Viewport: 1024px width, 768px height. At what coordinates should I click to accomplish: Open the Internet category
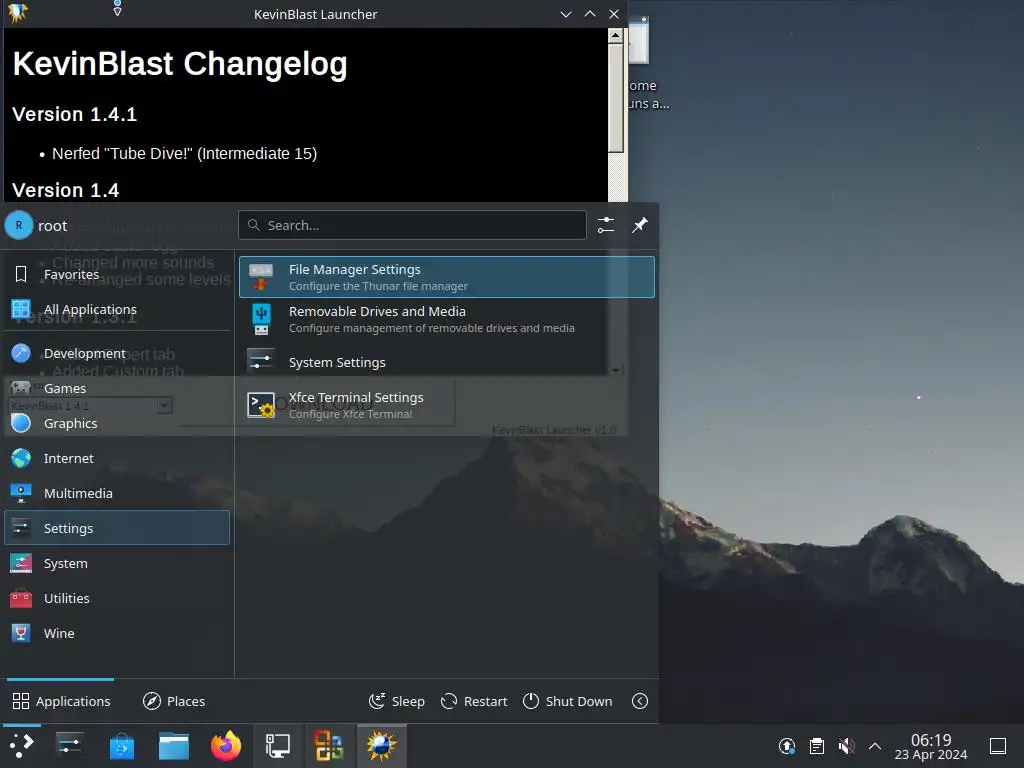(x=117, y=458)
